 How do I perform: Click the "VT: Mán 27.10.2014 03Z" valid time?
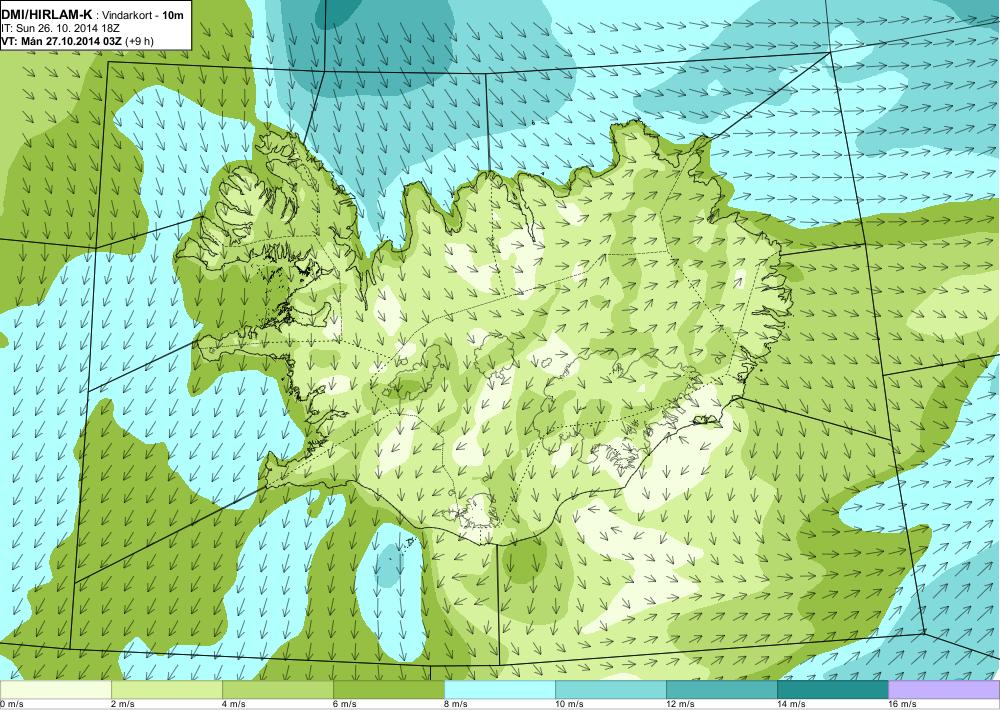[x=62, y=41]
